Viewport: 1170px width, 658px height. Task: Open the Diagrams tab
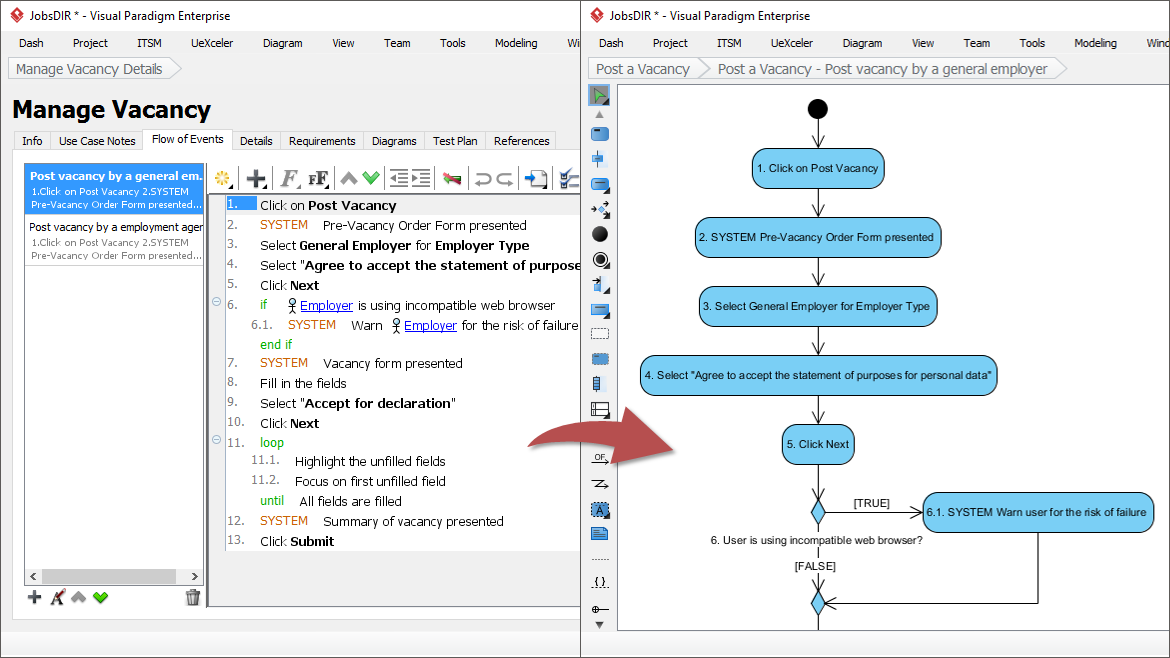(x=394, y=141)
